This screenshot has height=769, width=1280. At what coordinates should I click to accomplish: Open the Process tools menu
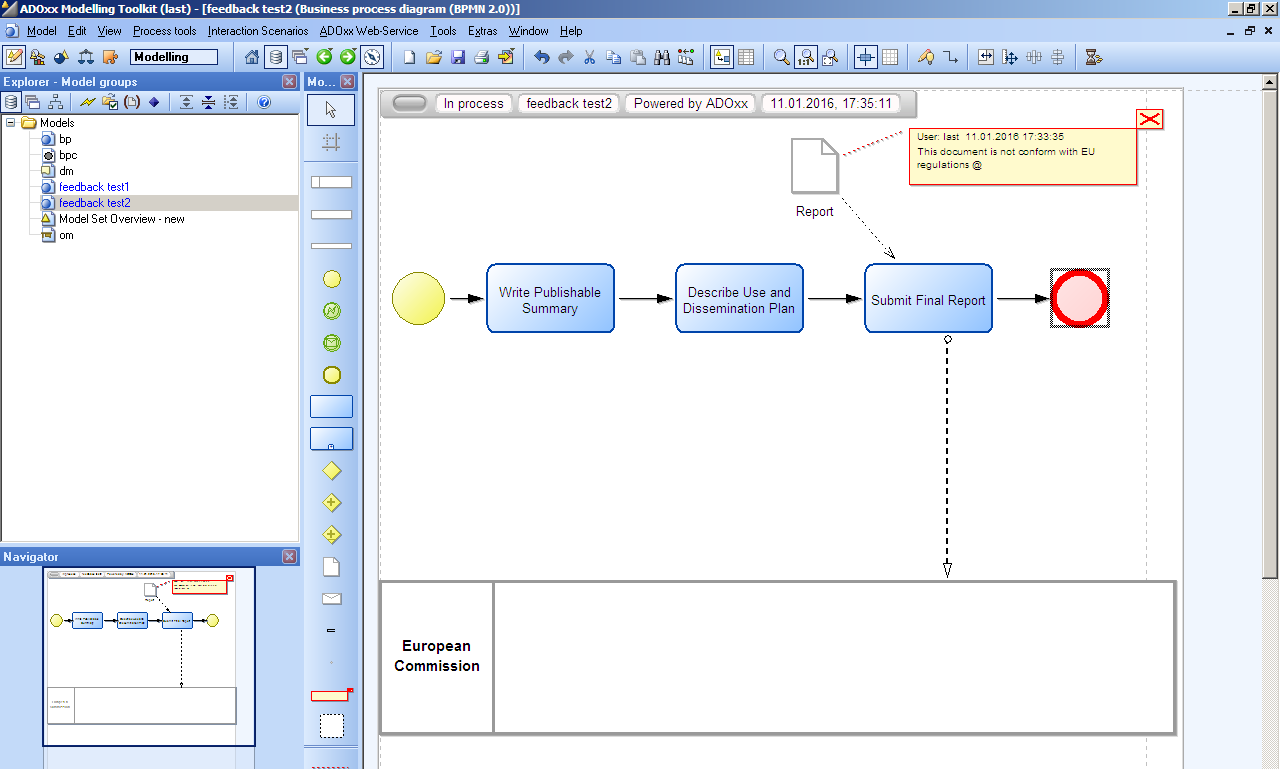(x=164, y=31)
